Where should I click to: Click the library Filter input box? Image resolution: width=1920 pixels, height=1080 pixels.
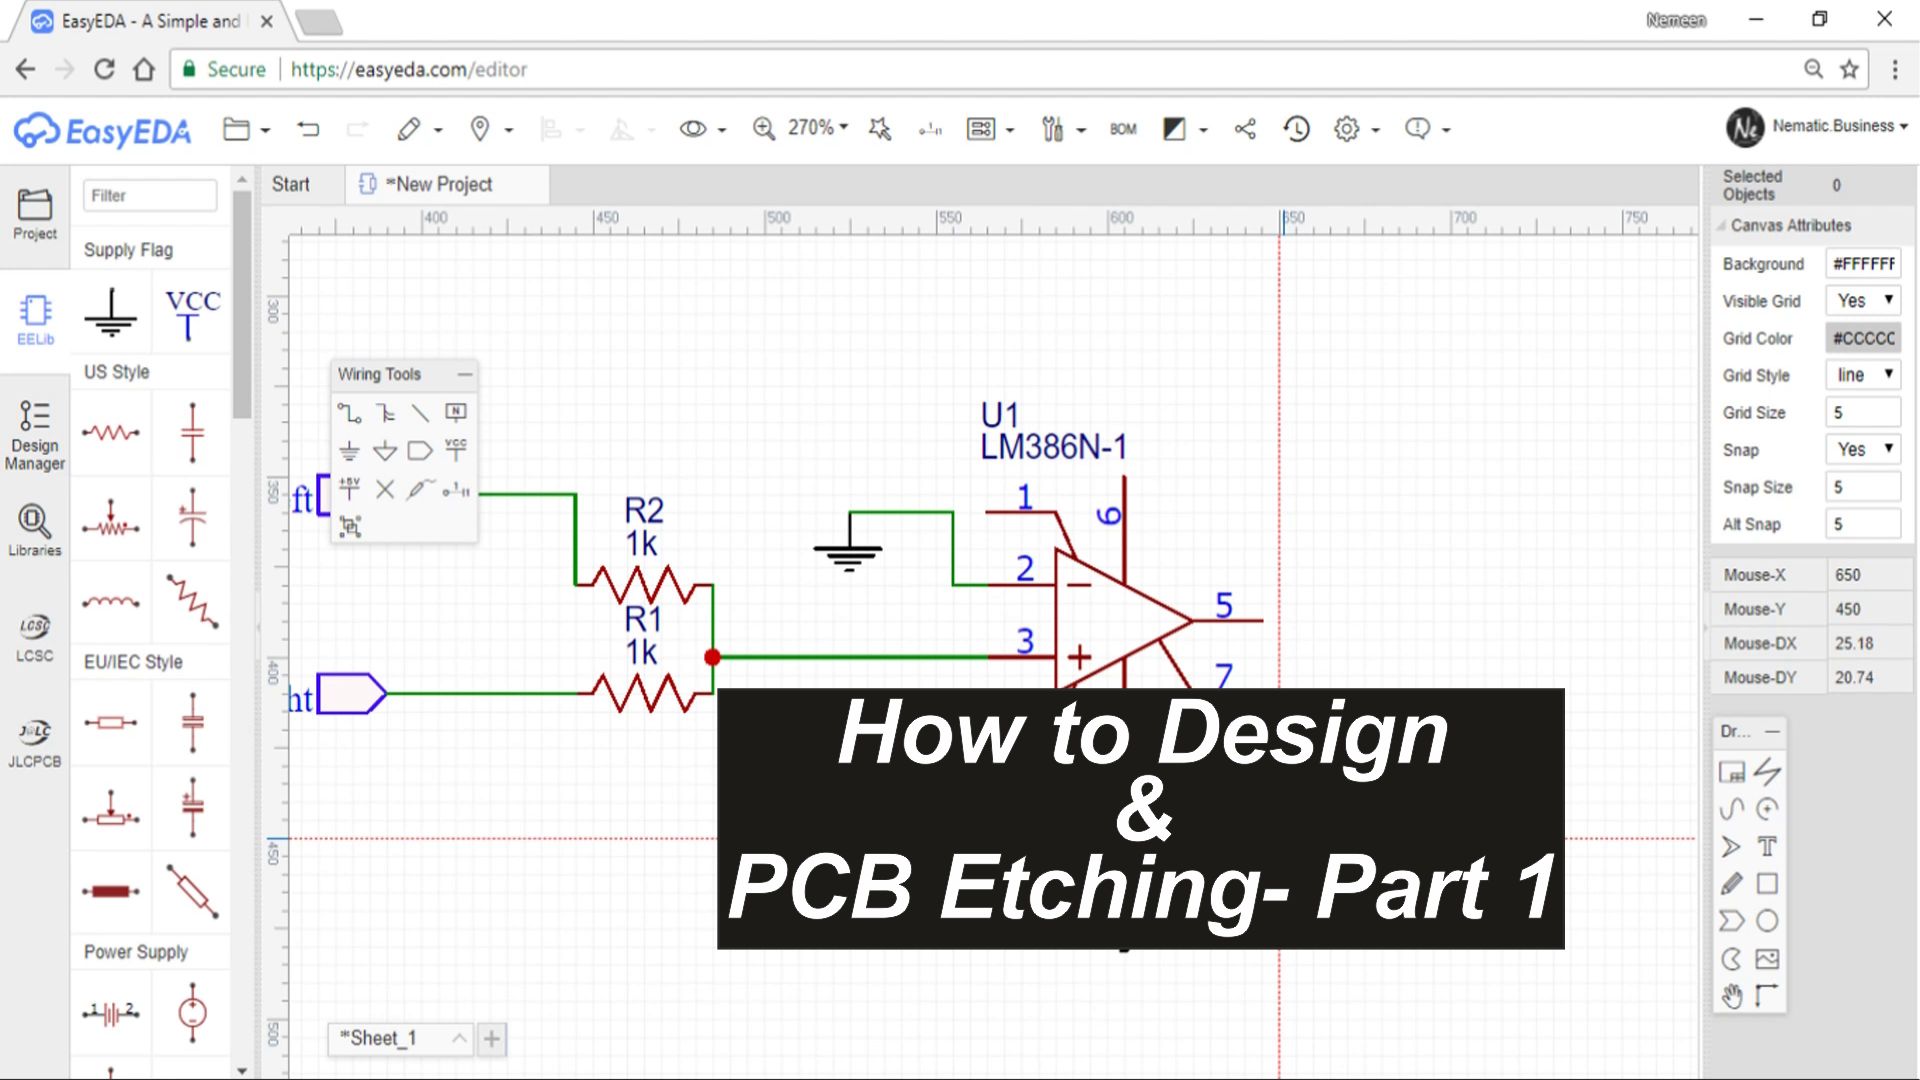click(150, 195)
